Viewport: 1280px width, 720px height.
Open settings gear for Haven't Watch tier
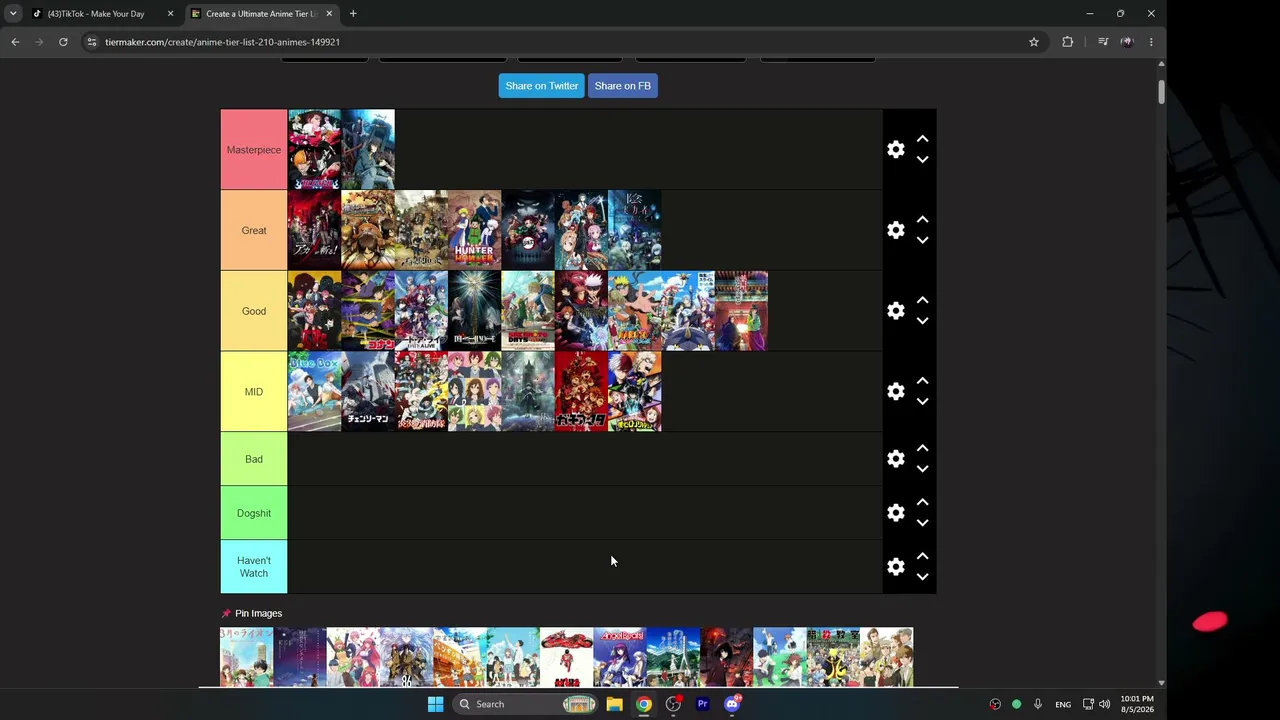pos(896,567)
